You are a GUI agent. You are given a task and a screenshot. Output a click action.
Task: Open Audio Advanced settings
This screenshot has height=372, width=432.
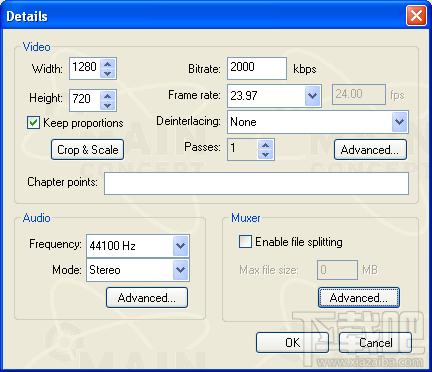pos(147,298)
